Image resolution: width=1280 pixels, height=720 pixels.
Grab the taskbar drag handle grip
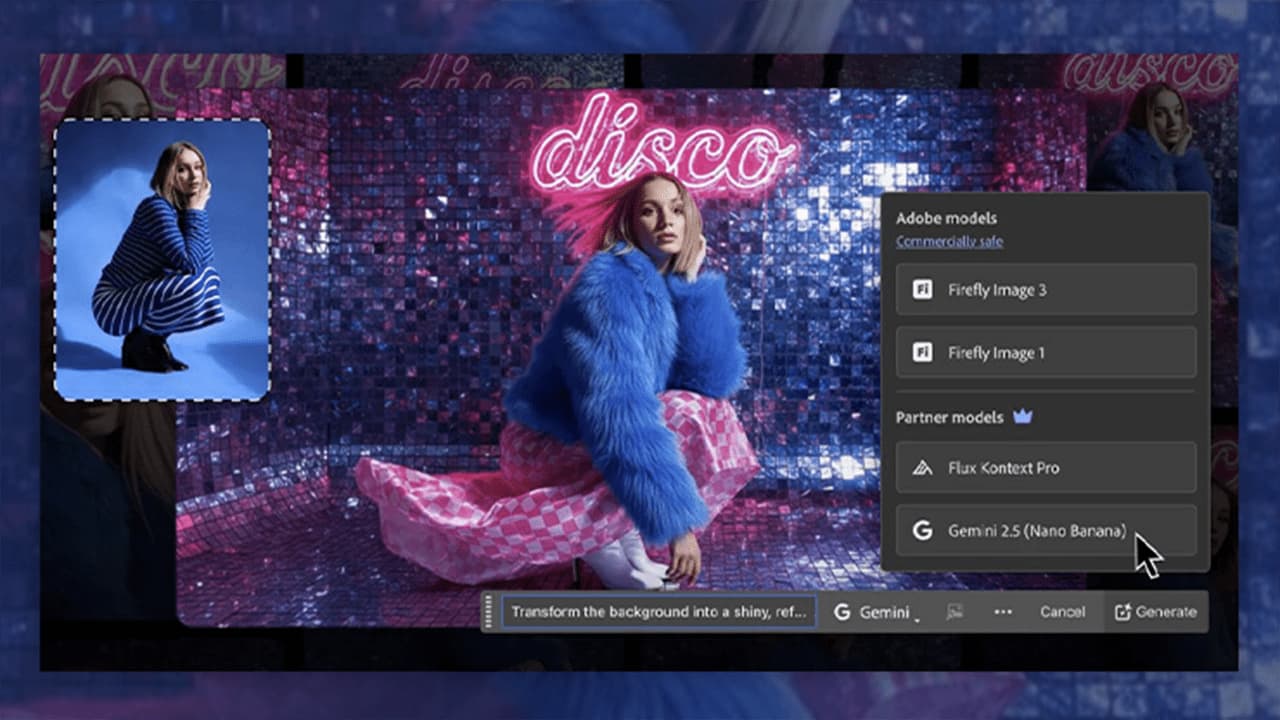(x=489, y=612)
